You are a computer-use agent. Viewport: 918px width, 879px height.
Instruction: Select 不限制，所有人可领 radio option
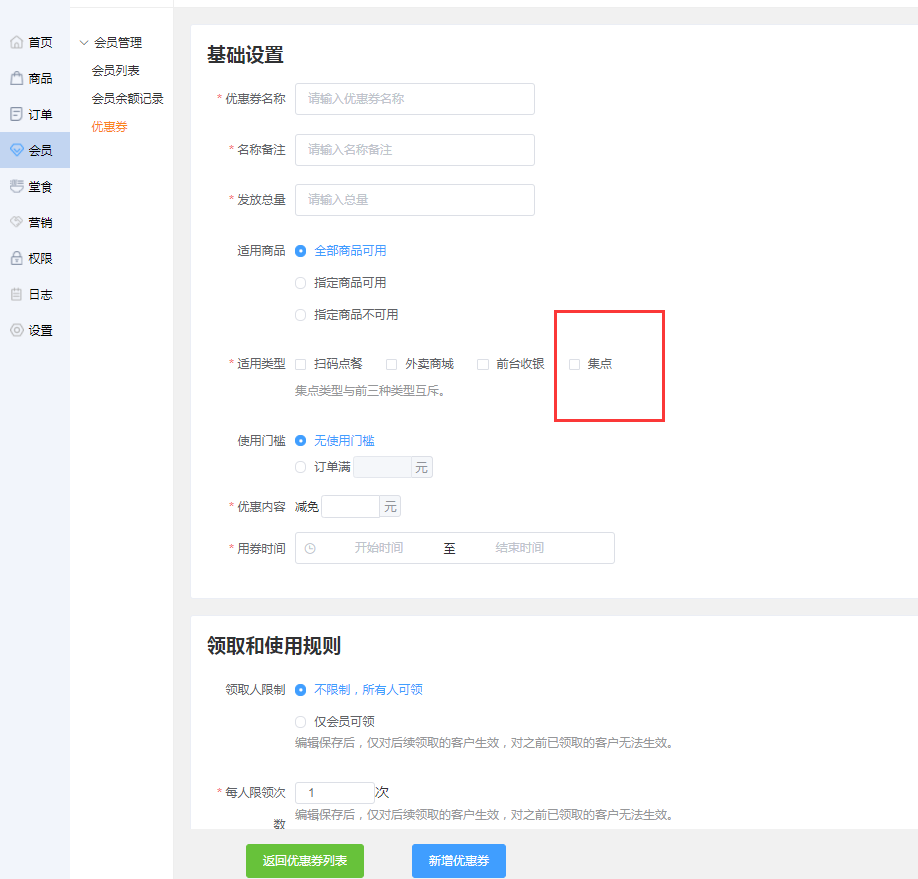pos(300,690)
